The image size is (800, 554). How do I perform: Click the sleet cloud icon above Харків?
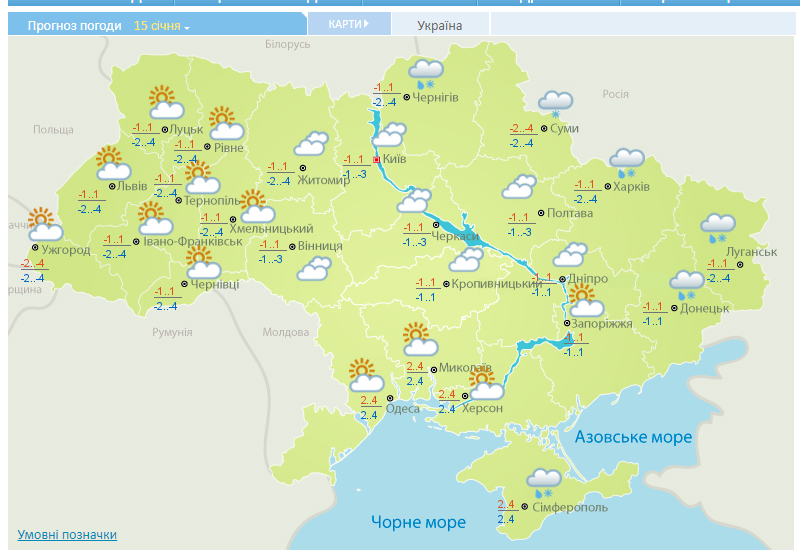(x=627, y=163)
